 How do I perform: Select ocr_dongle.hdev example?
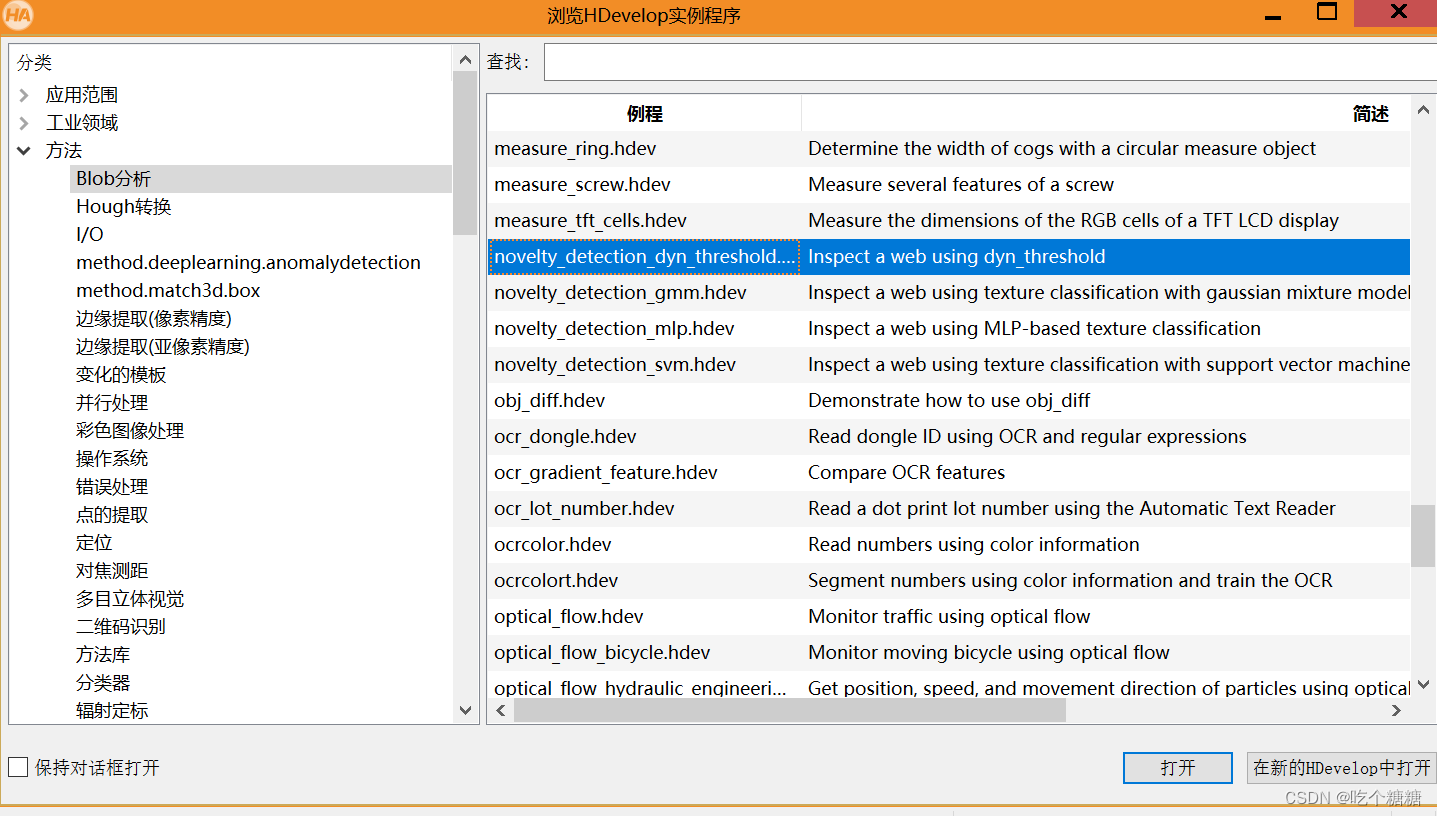pyautogui.click(x=949, y=437)
